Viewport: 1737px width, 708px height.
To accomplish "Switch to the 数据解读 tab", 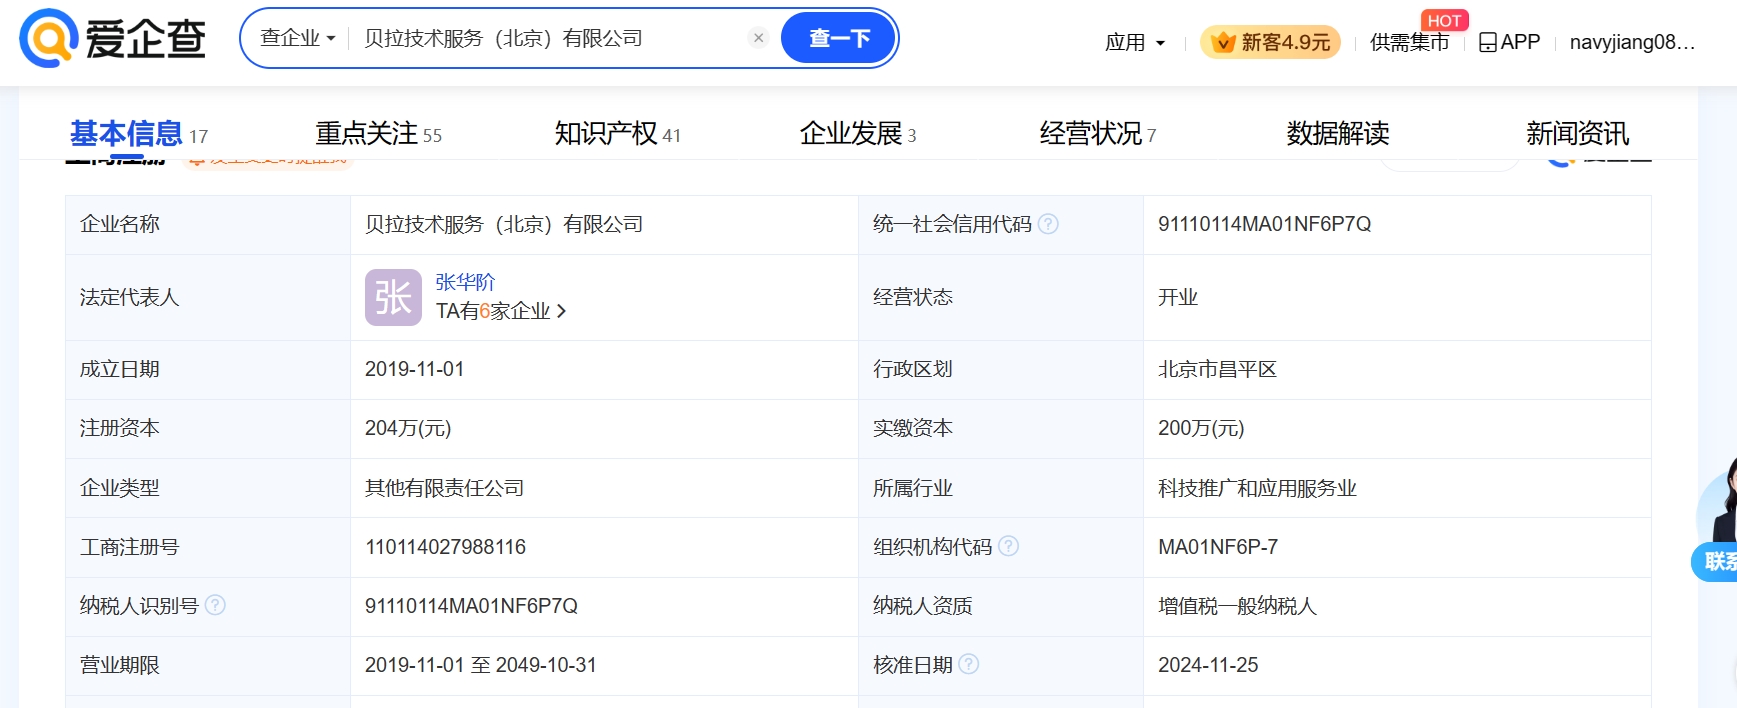I will click(x=1338, y=133).
